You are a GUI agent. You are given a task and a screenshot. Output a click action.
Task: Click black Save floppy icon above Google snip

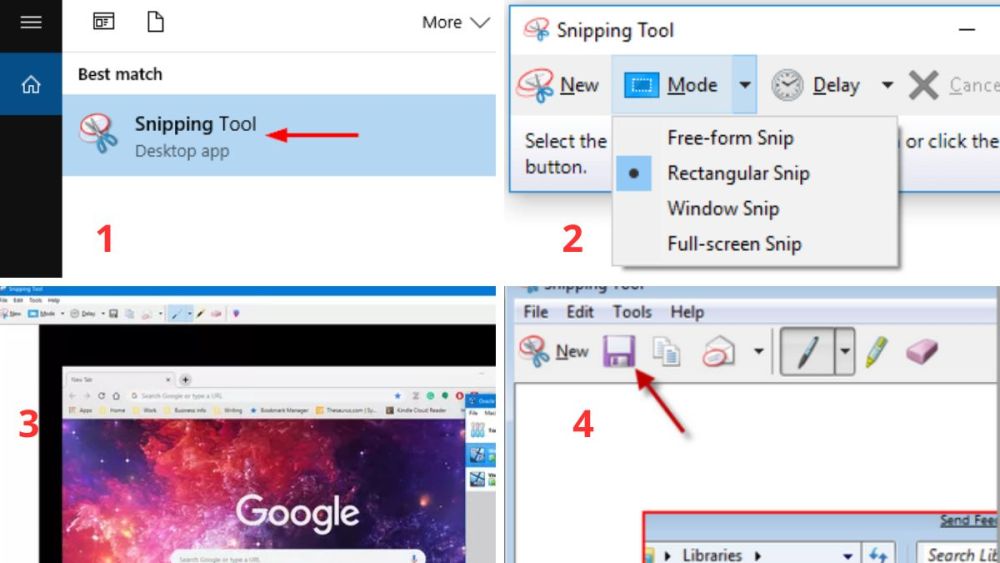coord(114,314)
